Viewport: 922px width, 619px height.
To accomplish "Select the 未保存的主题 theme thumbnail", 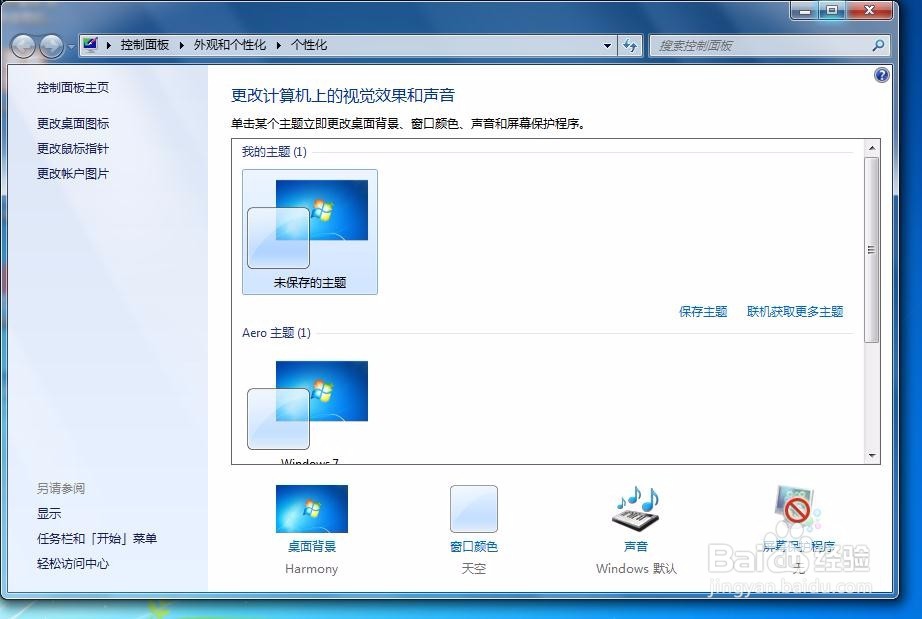I will click(310, 232).
